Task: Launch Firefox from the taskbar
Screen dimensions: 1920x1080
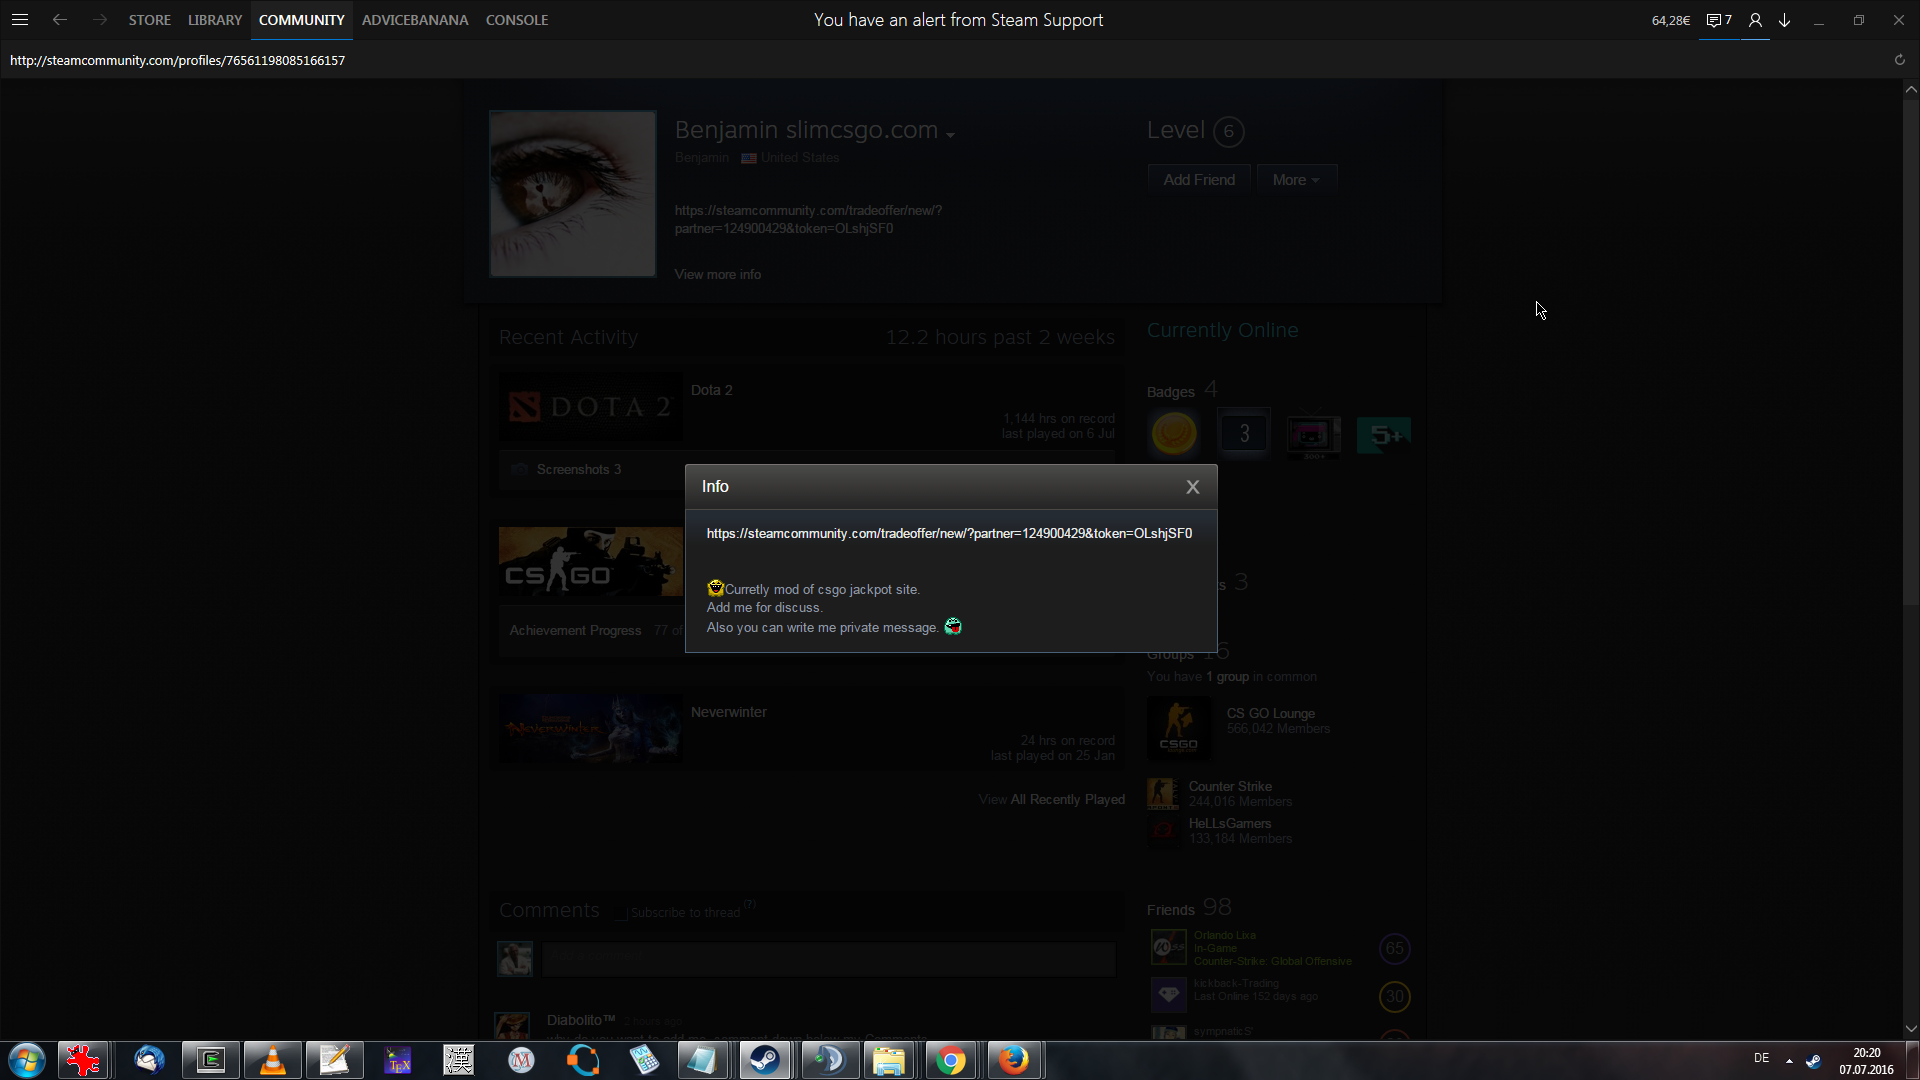Action: (1013, 1060)
